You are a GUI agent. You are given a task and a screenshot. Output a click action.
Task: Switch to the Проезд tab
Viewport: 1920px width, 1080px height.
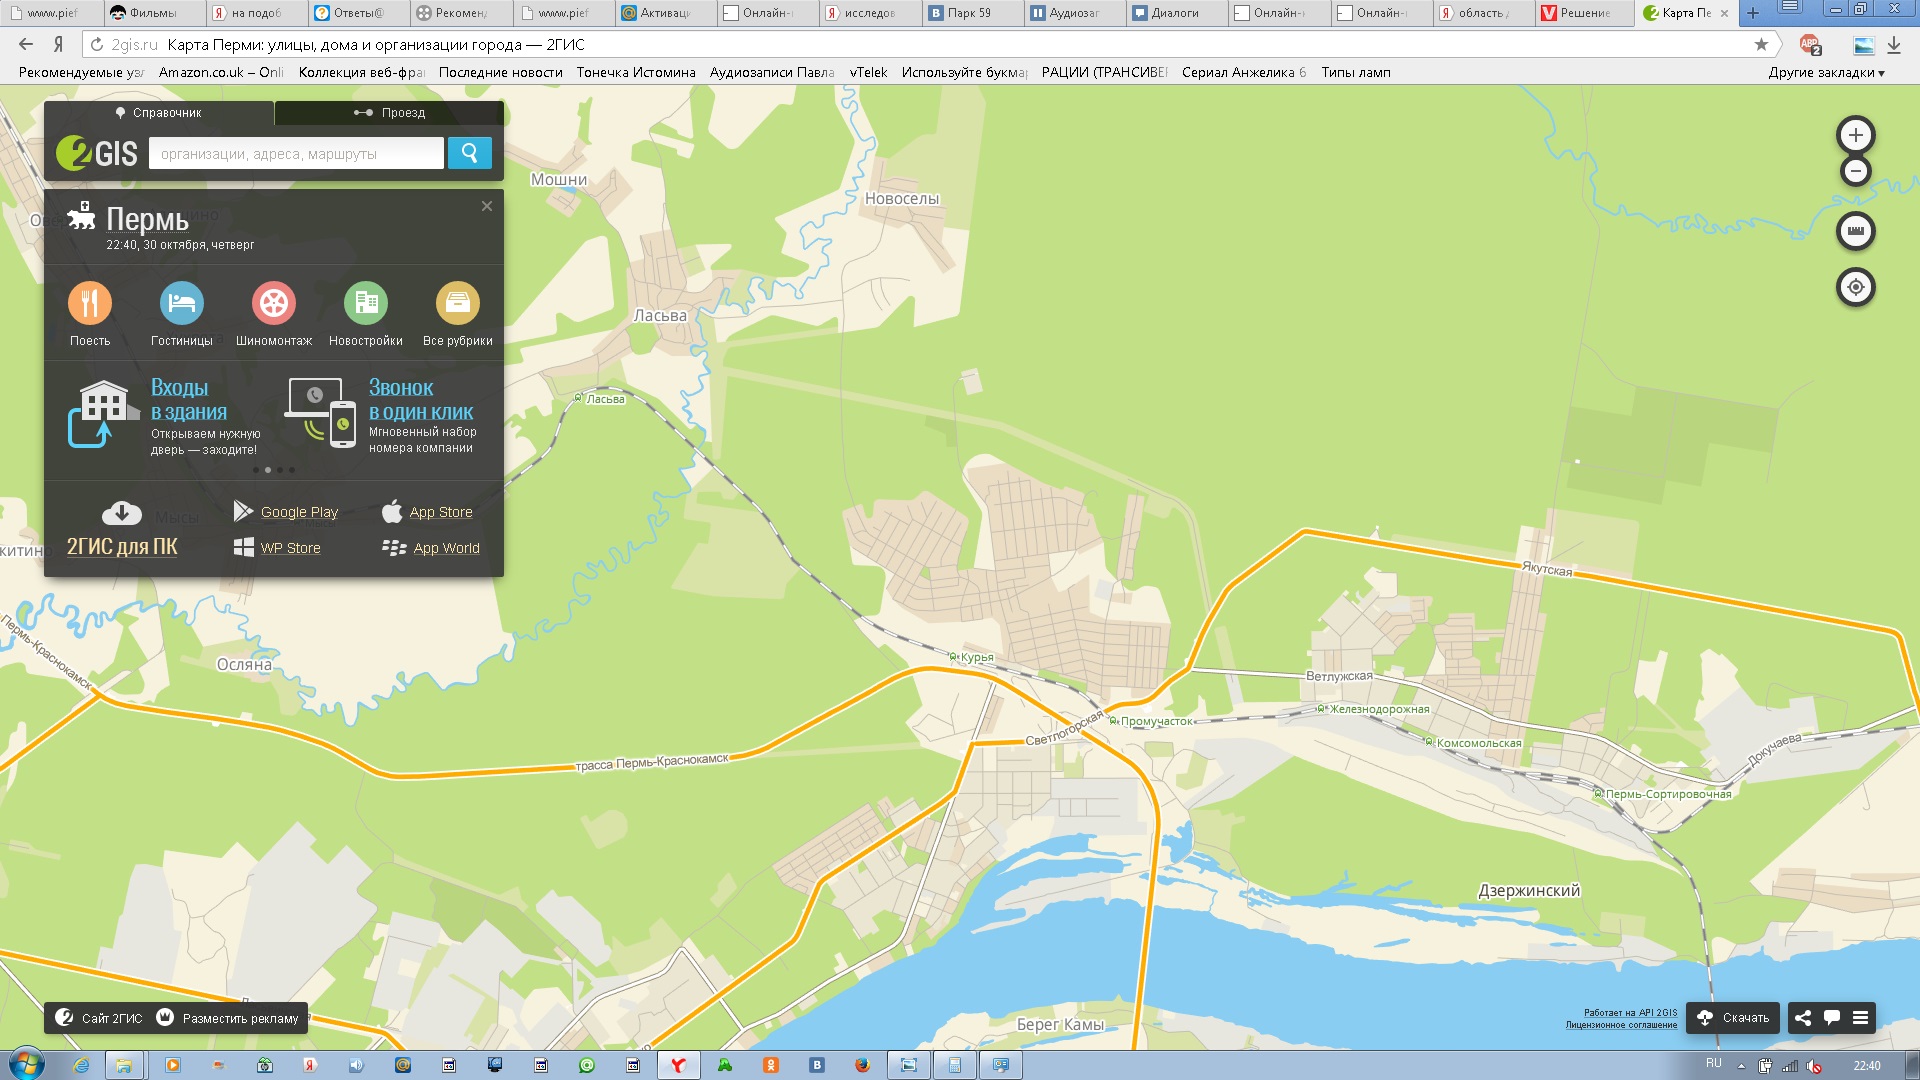389,113
